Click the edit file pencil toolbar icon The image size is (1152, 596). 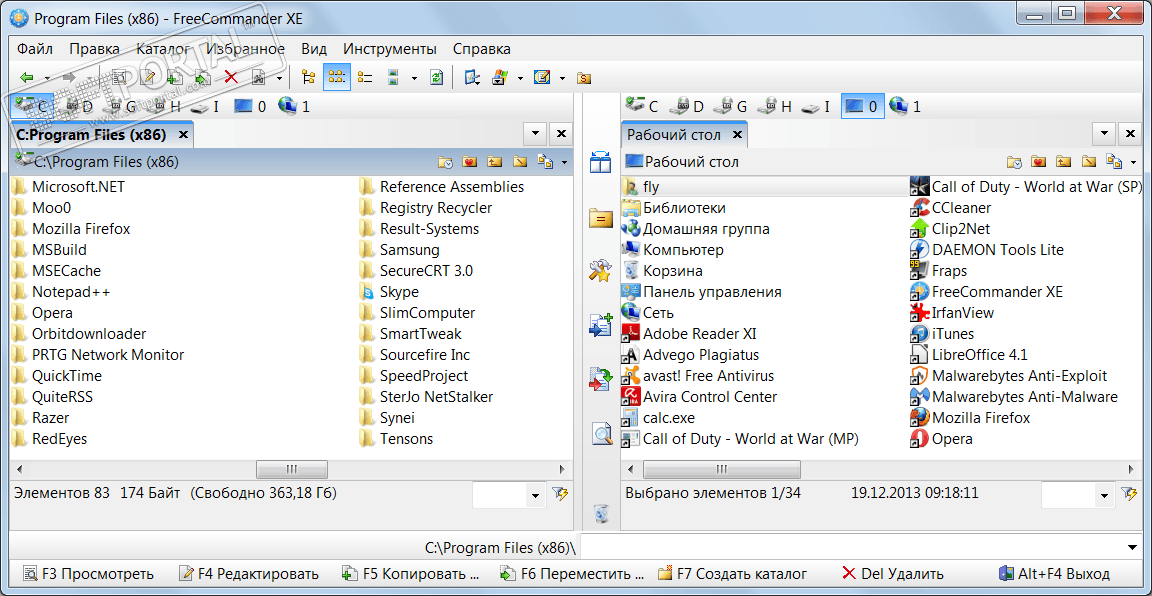pyautogui.click(x=148, y=77)
